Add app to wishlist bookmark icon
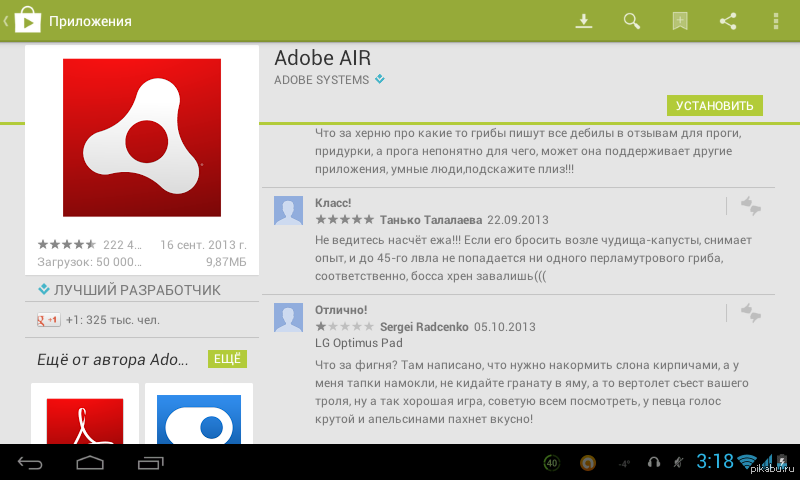The width and height of the screenshot is (800, 480). click(680, 21)
